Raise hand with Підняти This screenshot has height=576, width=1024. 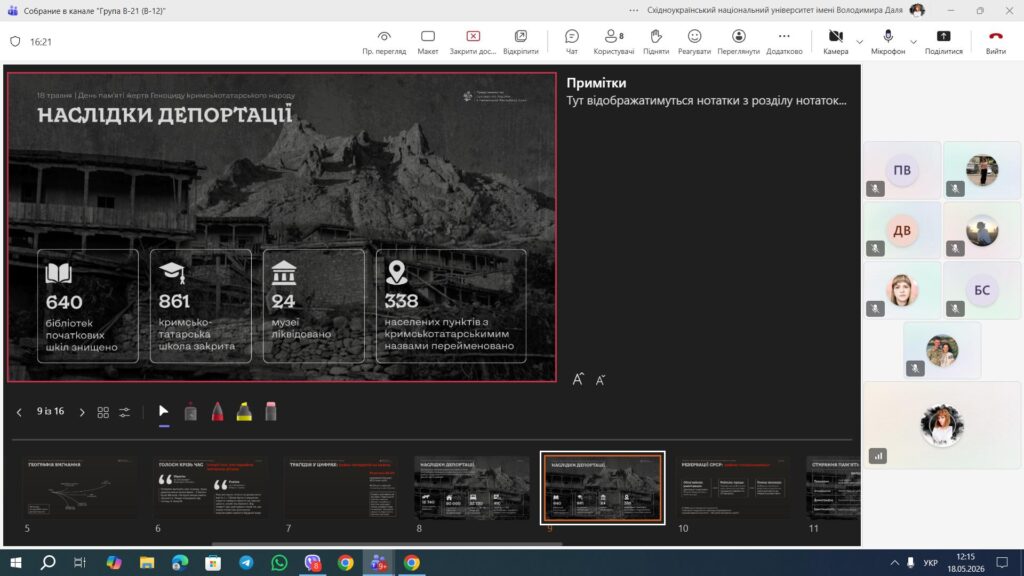pos(656,42)
